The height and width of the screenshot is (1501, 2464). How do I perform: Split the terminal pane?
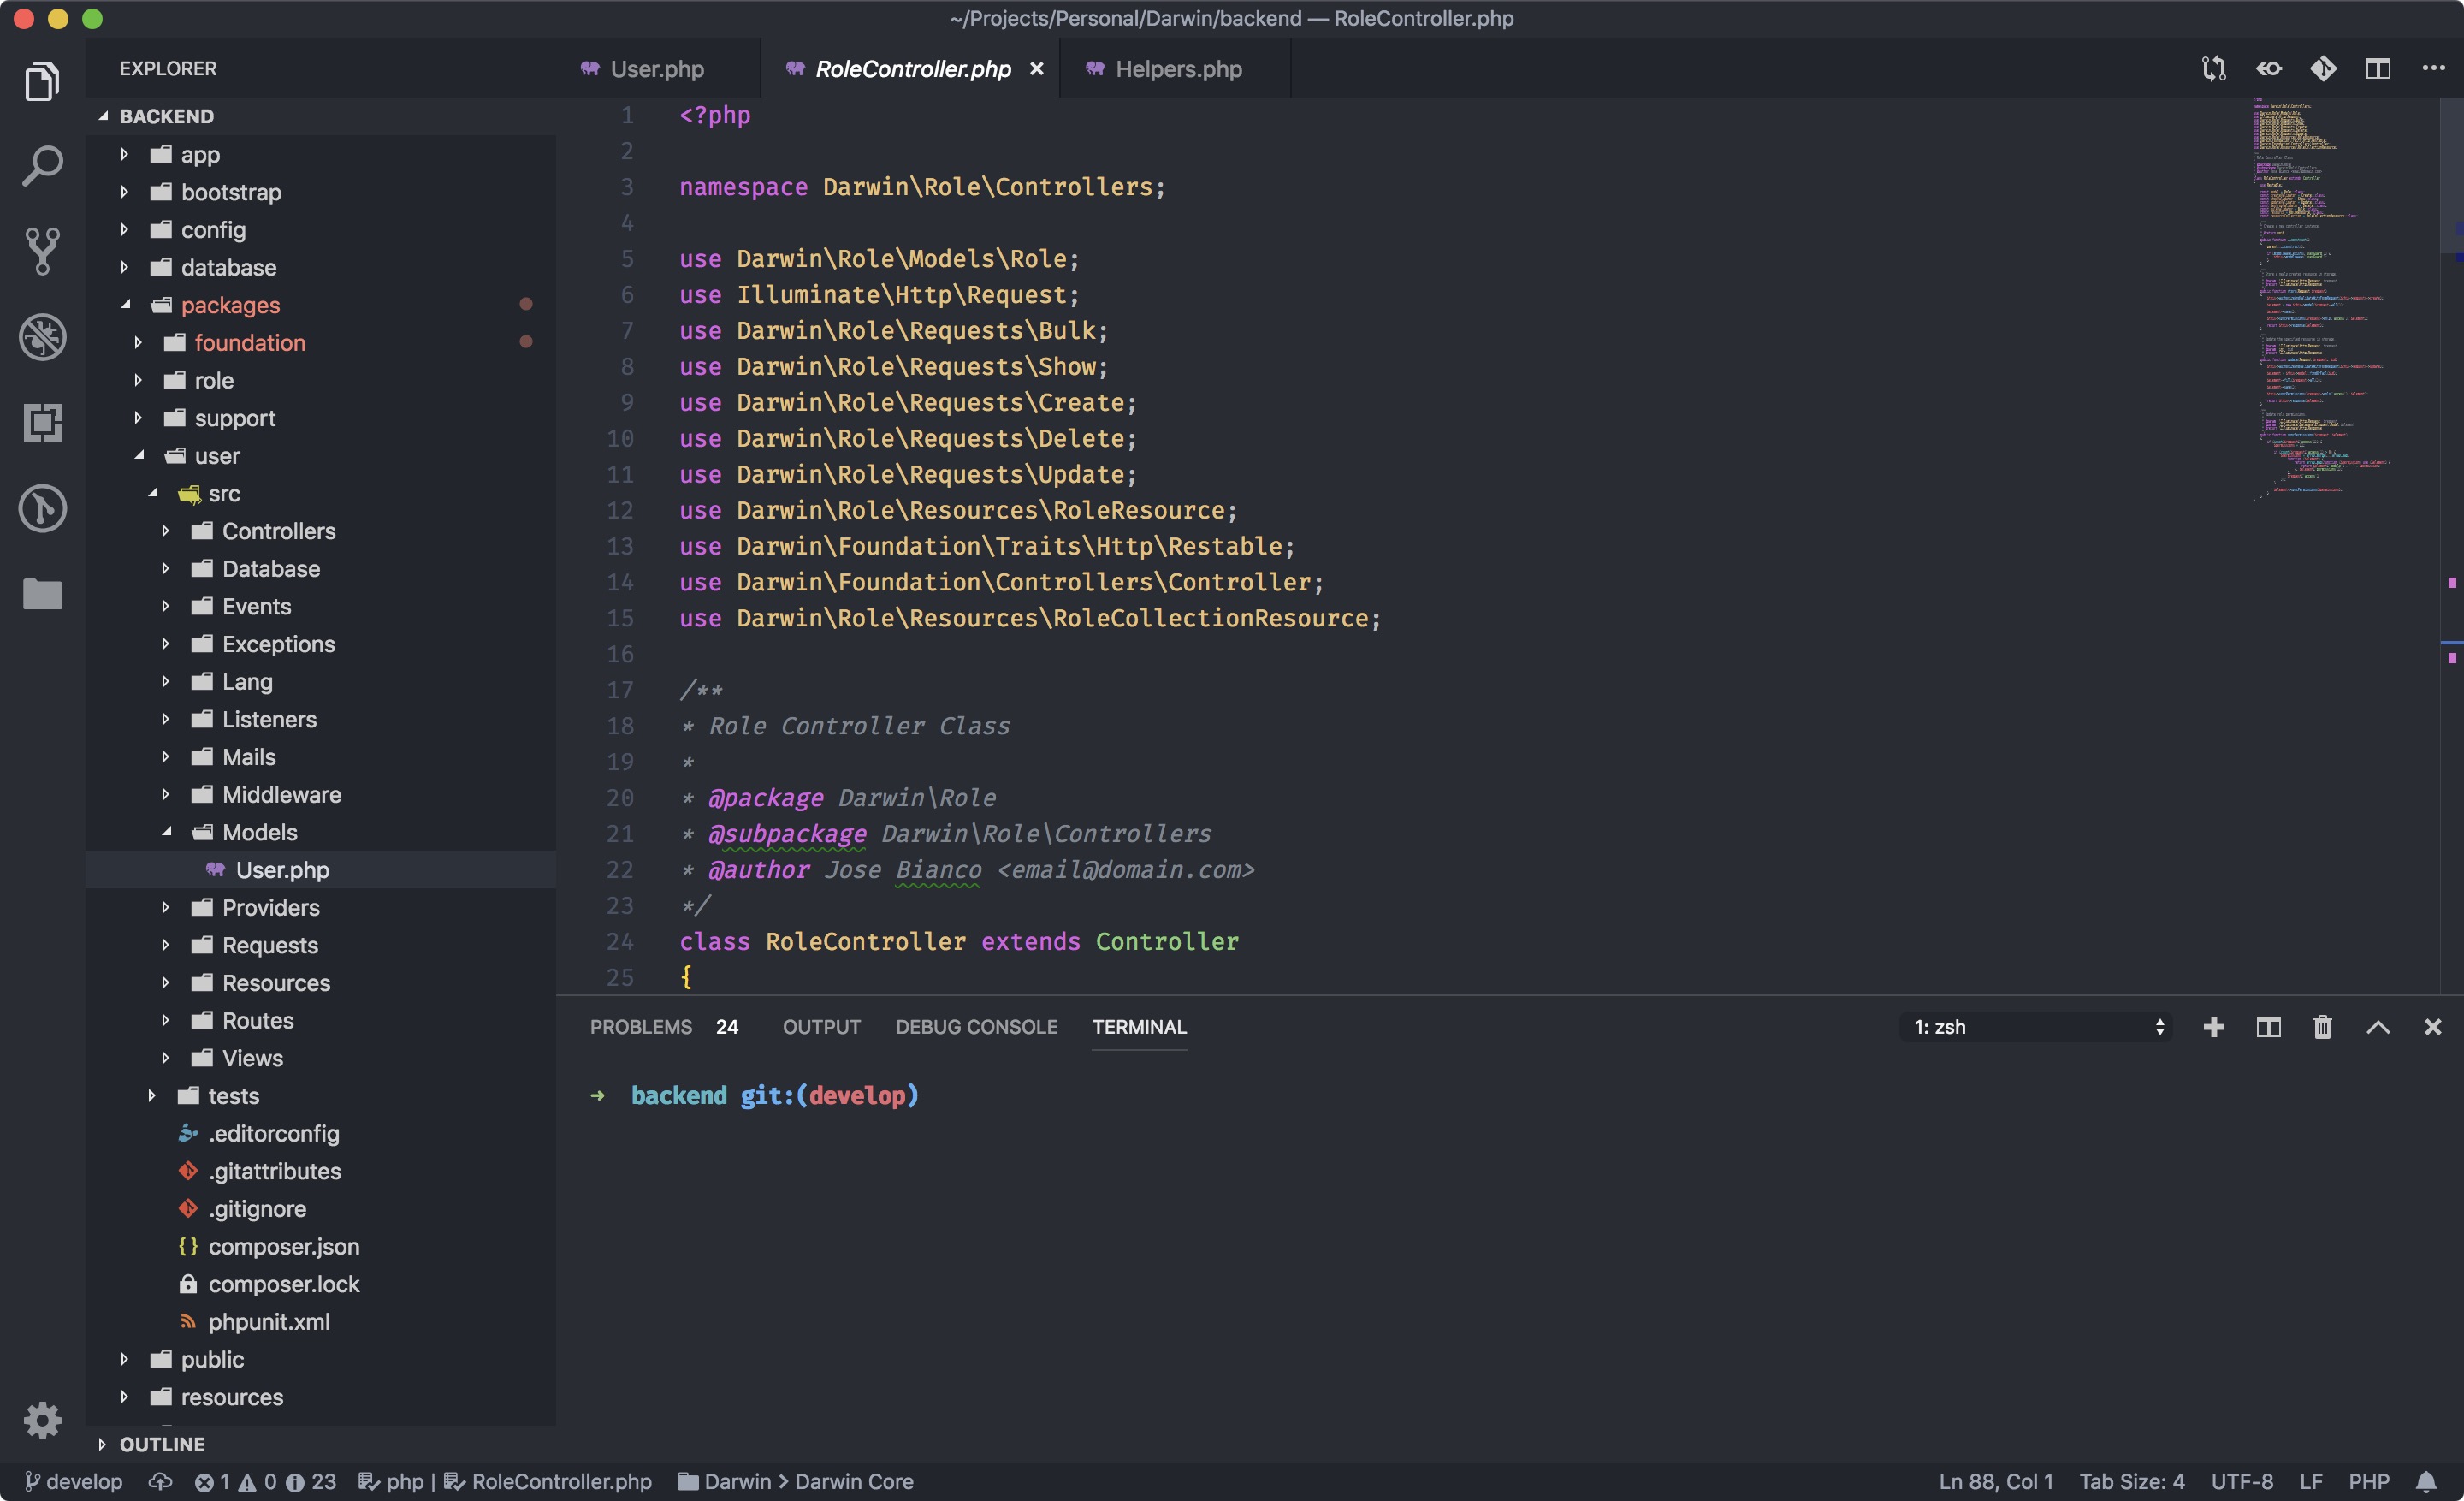pyautogui.click(x=2267, y=1027)
